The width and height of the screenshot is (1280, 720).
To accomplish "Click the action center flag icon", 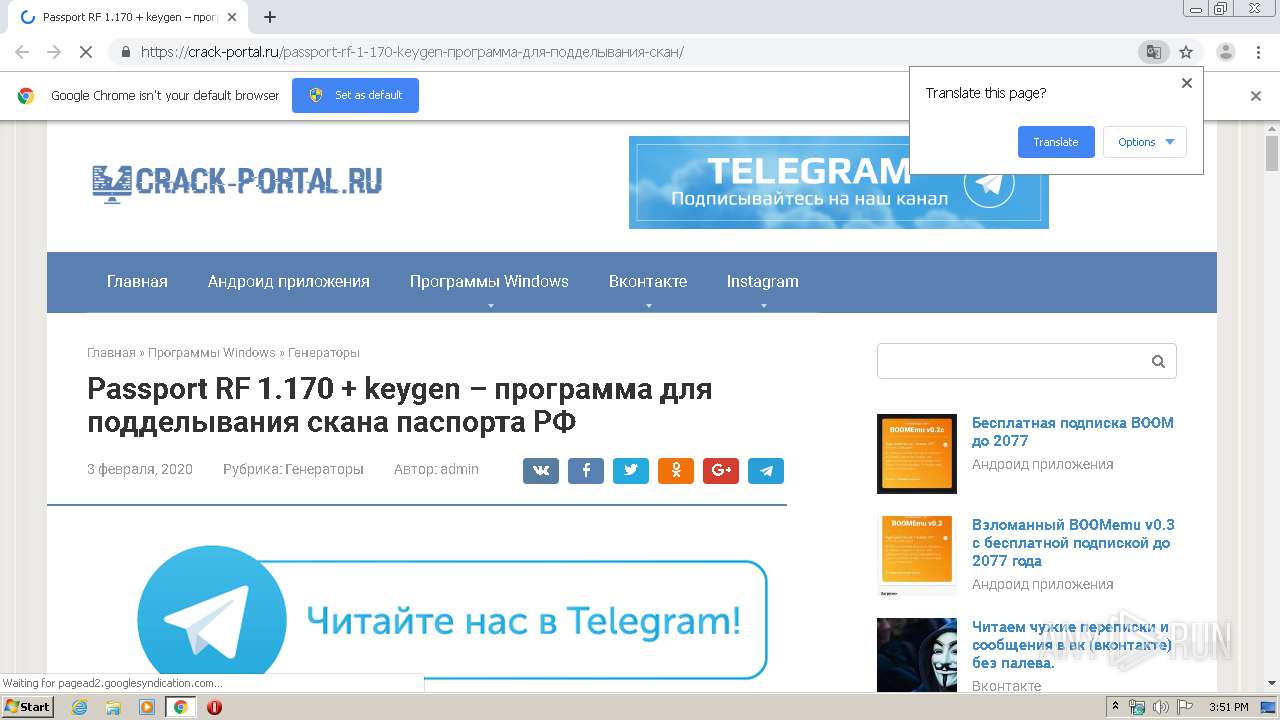I will click(x=1183, y=707).
